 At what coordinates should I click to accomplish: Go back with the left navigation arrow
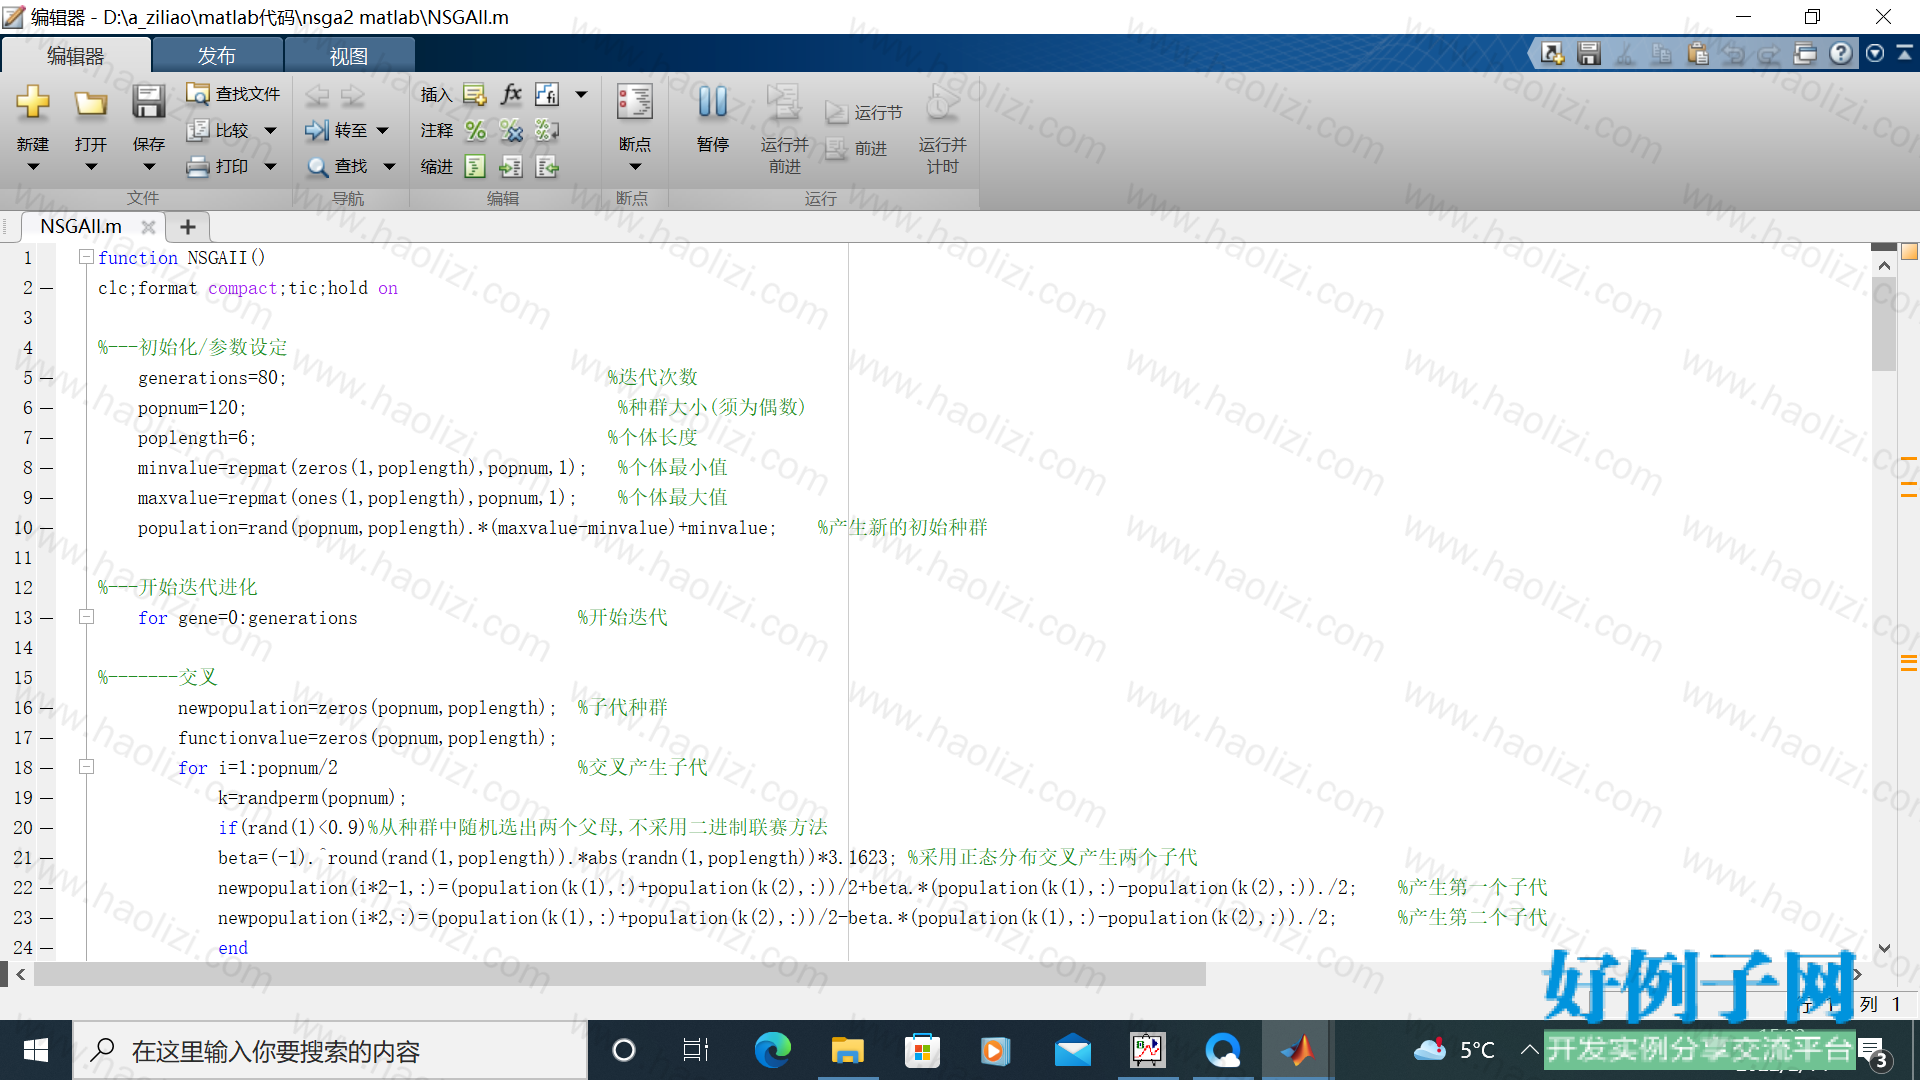pyautogui.click(x=317, y=95)
